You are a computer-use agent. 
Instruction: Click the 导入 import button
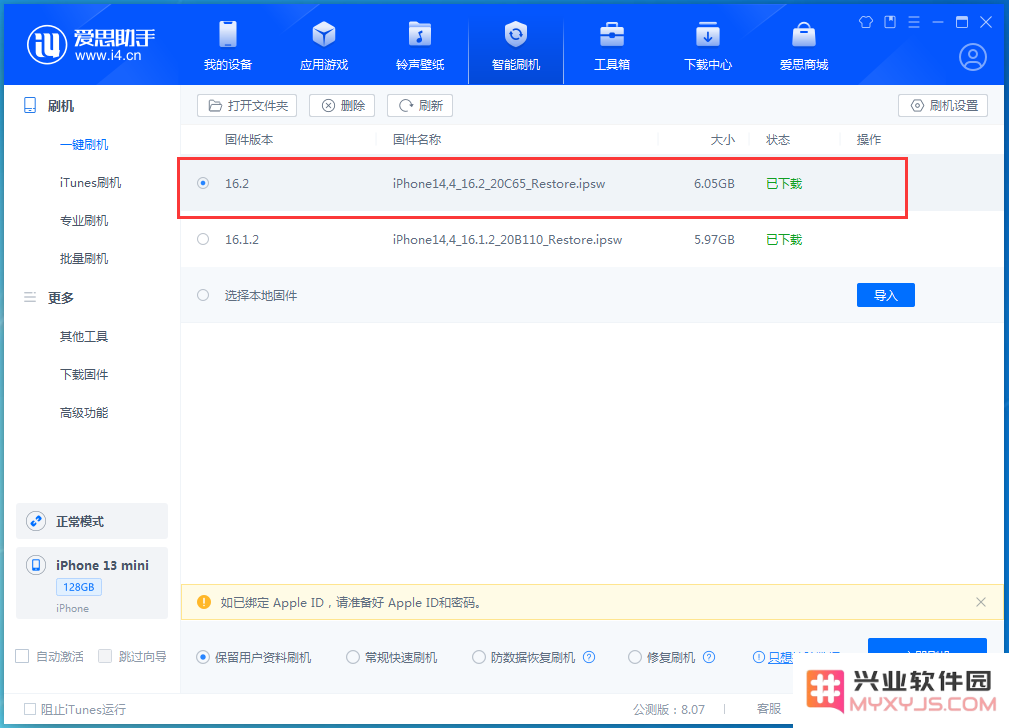tap(885, 295)
